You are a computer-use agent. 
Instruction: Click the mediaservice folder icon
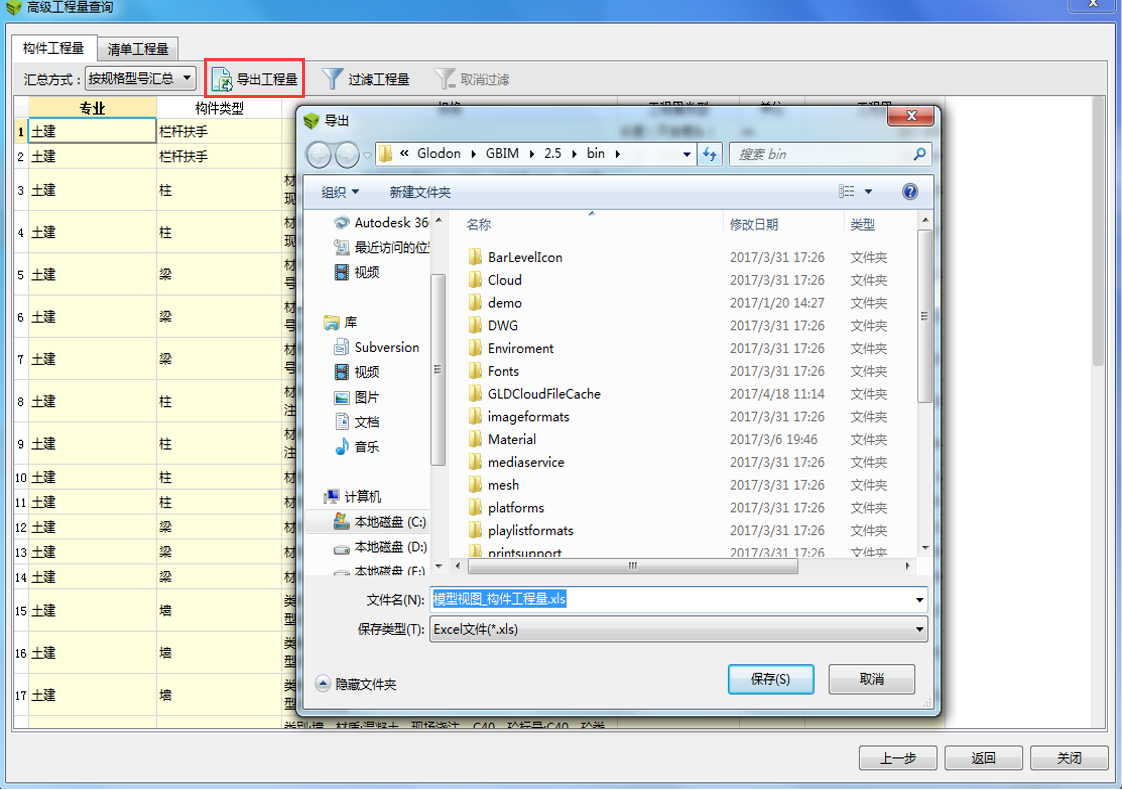475,462
